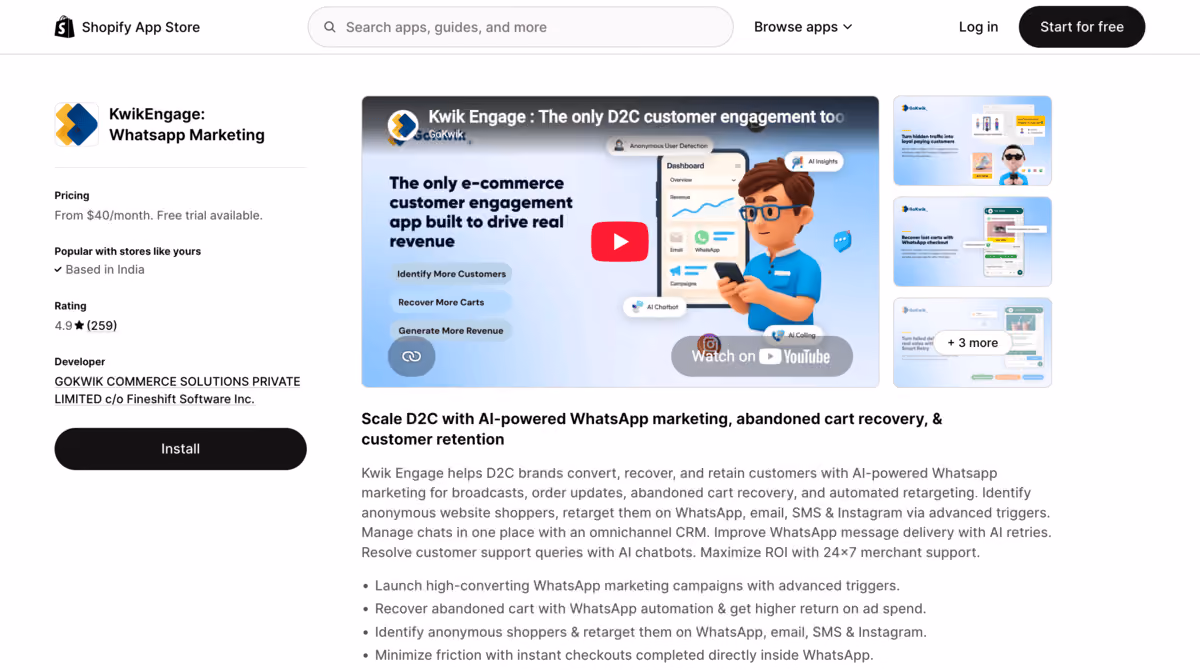Click the search magnifier icon
Screen dimensions: 1200x670
[x=330, y=27]
